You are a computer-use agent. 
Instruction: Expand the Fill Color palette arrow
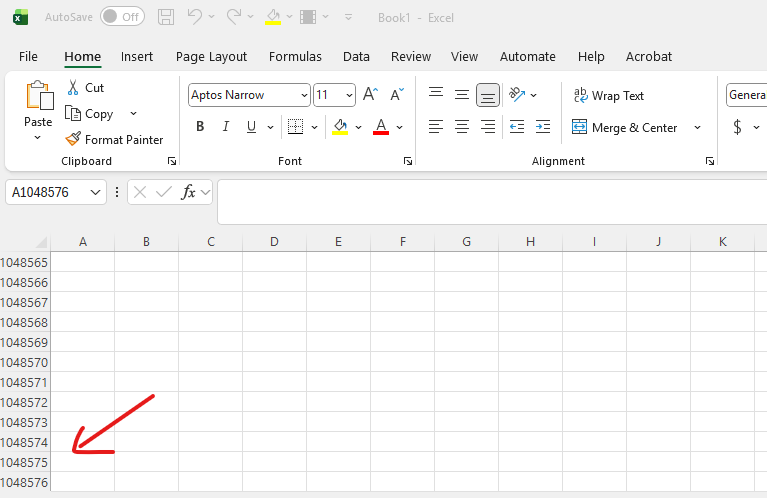click(x=359, y=127)
